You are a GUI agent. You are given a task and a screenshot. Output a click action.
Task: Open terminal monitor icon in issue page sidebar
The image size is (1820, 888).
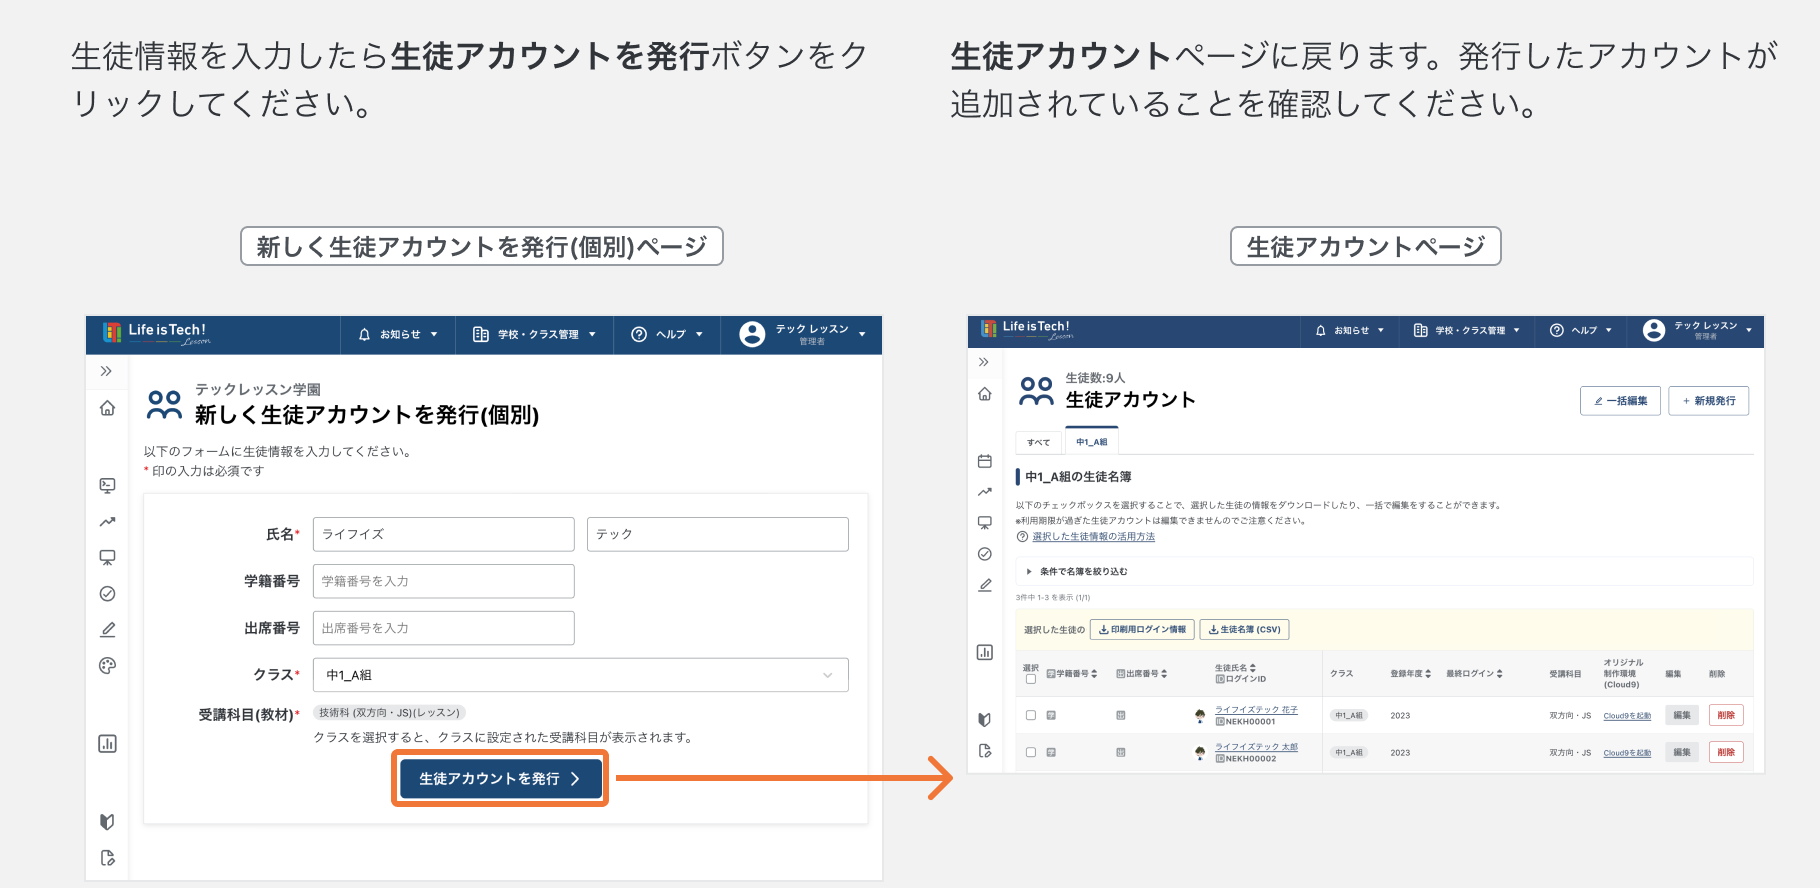107,486
